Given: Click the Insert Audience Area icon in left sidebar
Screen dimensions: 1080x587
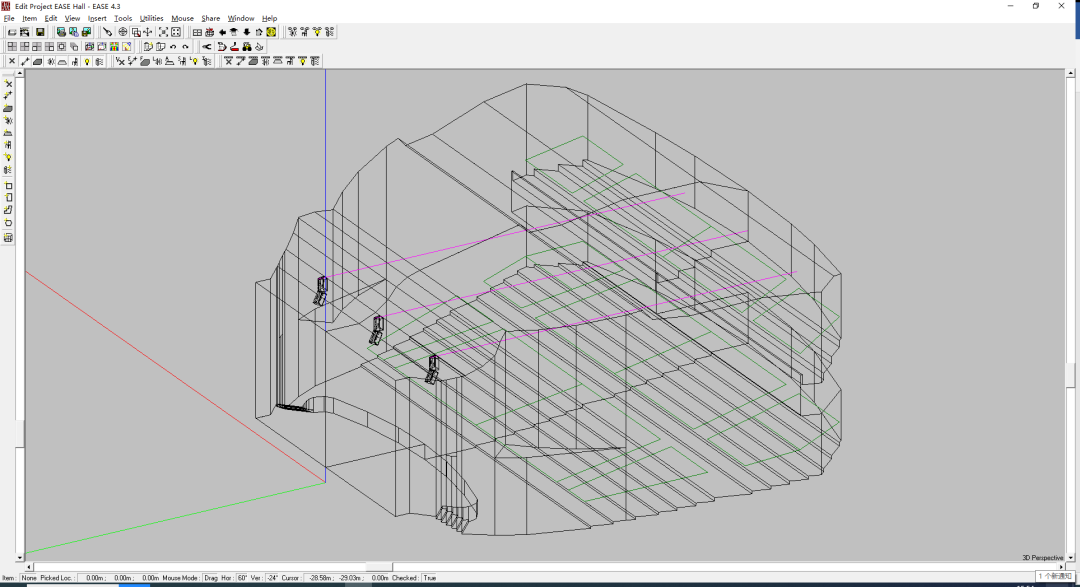Looking at the screenshot, I should 8,133.
